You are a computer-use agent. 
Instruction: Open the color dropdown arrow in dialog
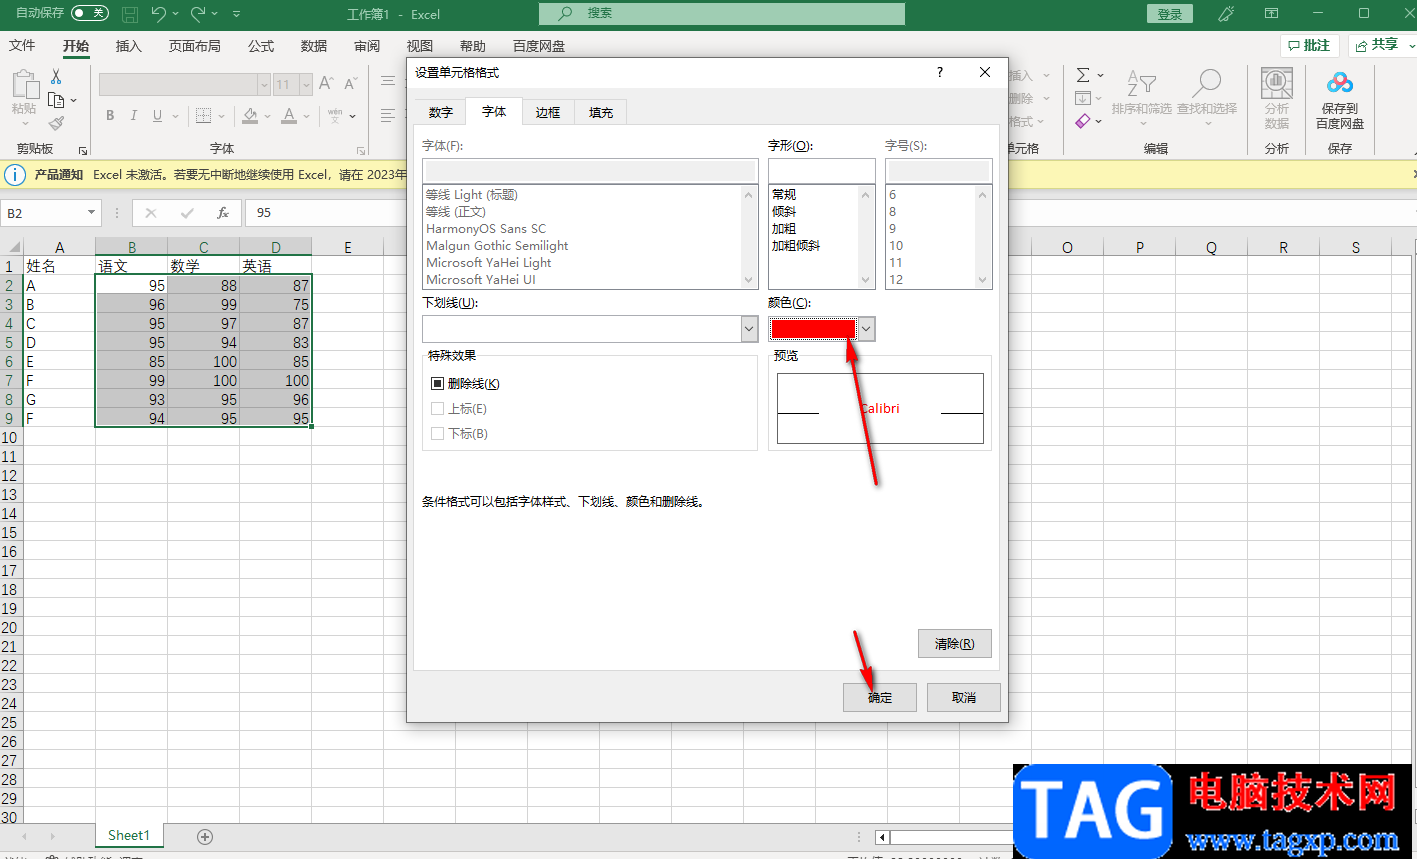[866, 328]
